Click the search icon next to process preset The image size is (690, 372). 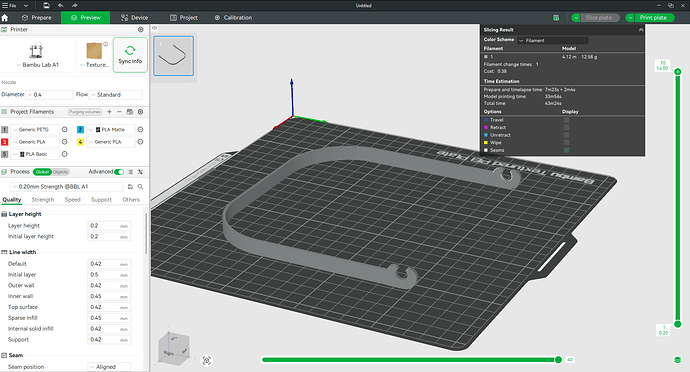(140, 187)
